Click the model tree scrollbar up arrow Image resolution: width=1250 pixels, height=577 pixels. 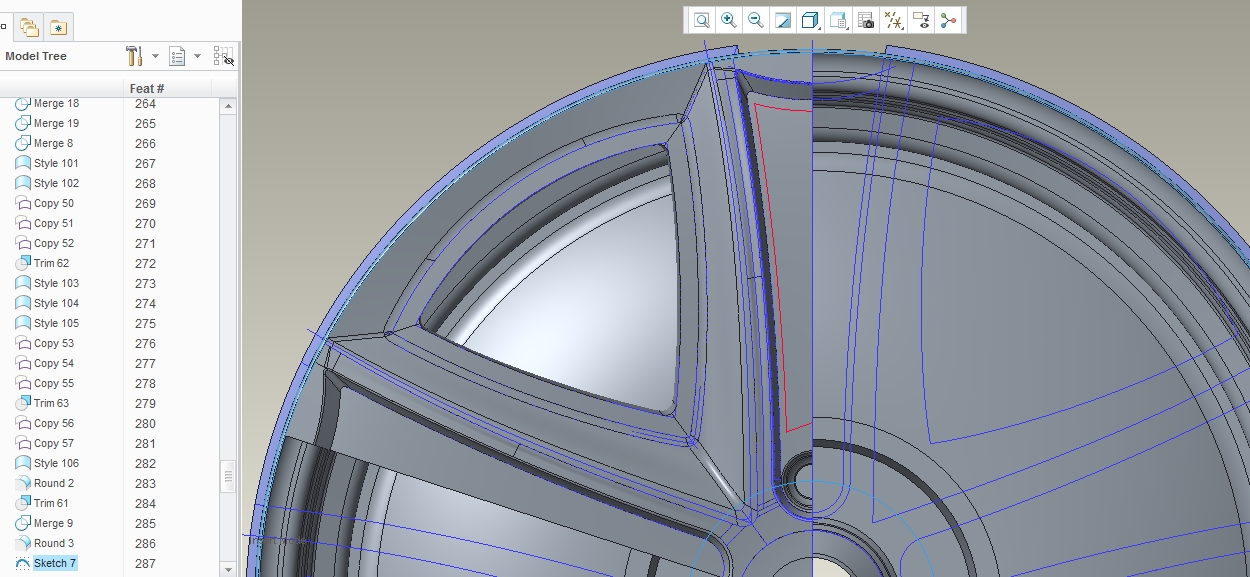point(228,105)
